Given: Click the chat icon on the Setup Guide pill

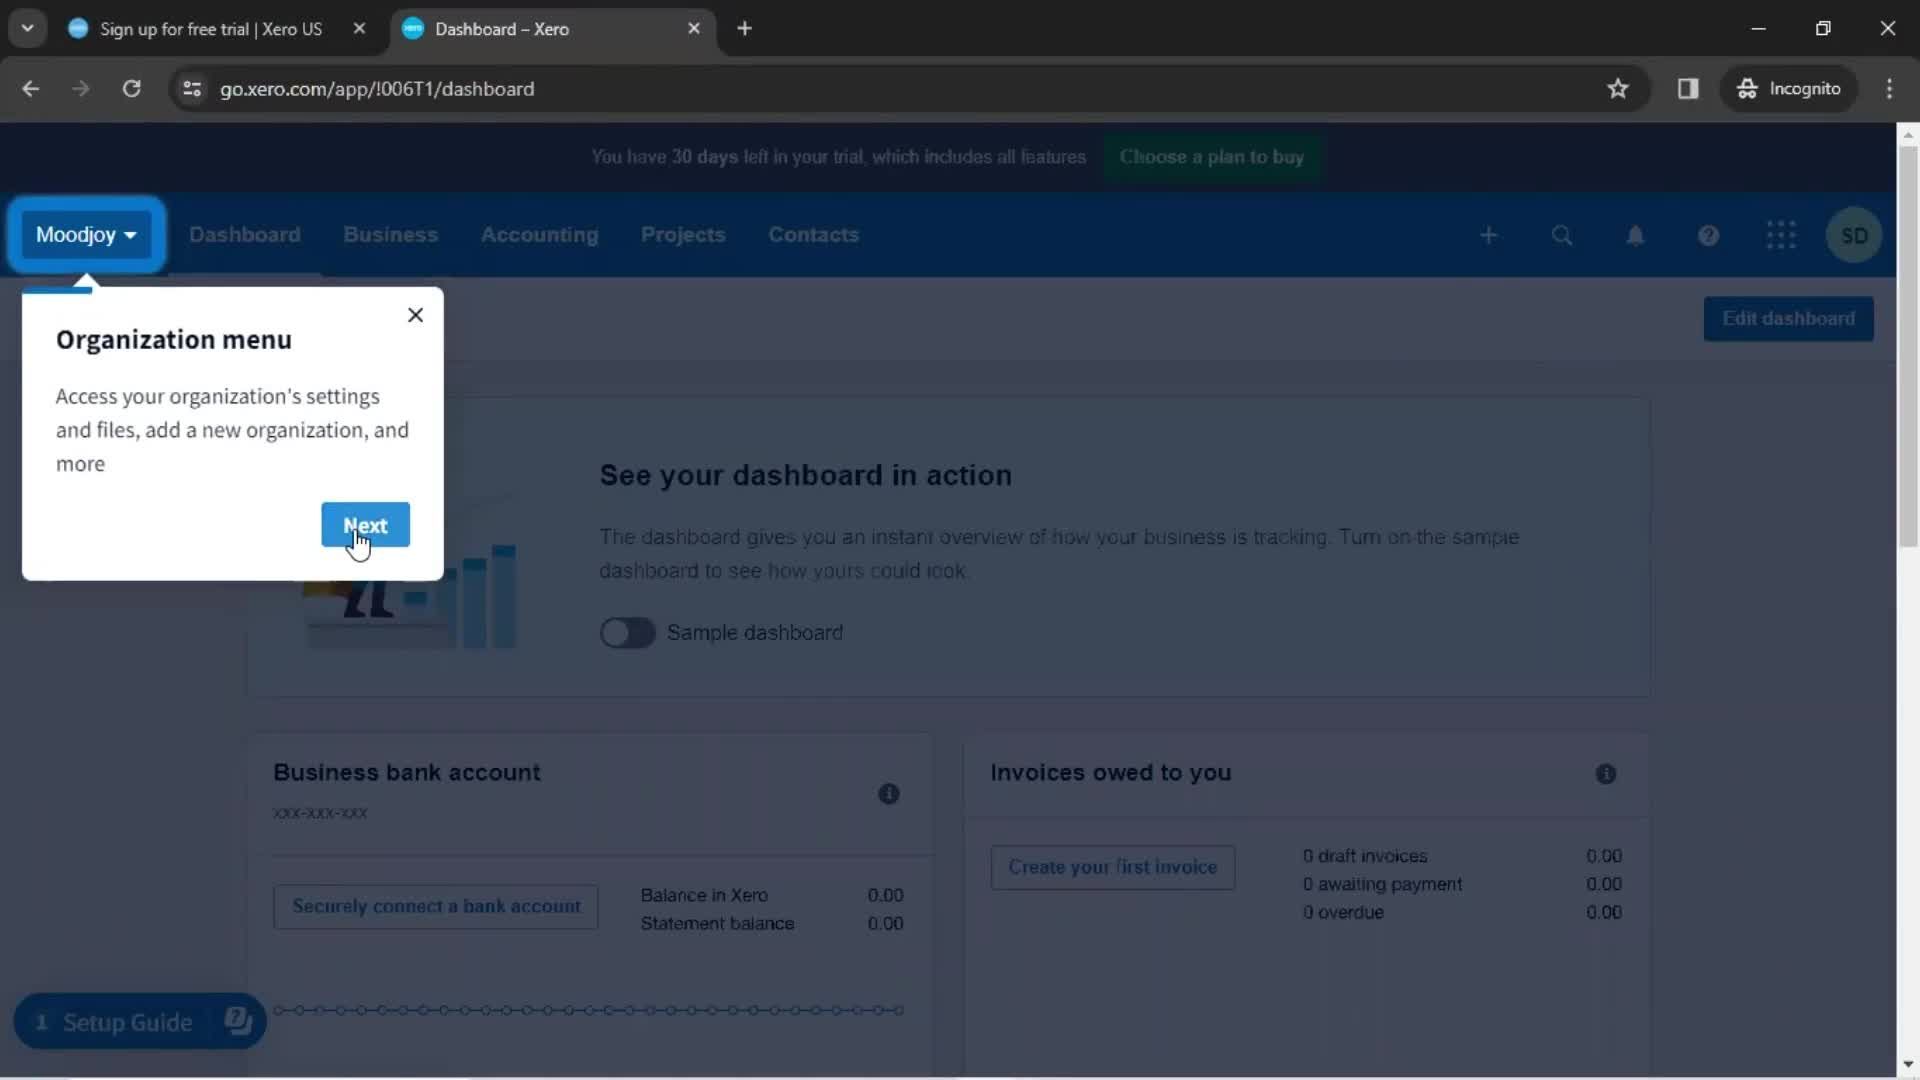Looking at the screenshot, I should coord(238,1021).
